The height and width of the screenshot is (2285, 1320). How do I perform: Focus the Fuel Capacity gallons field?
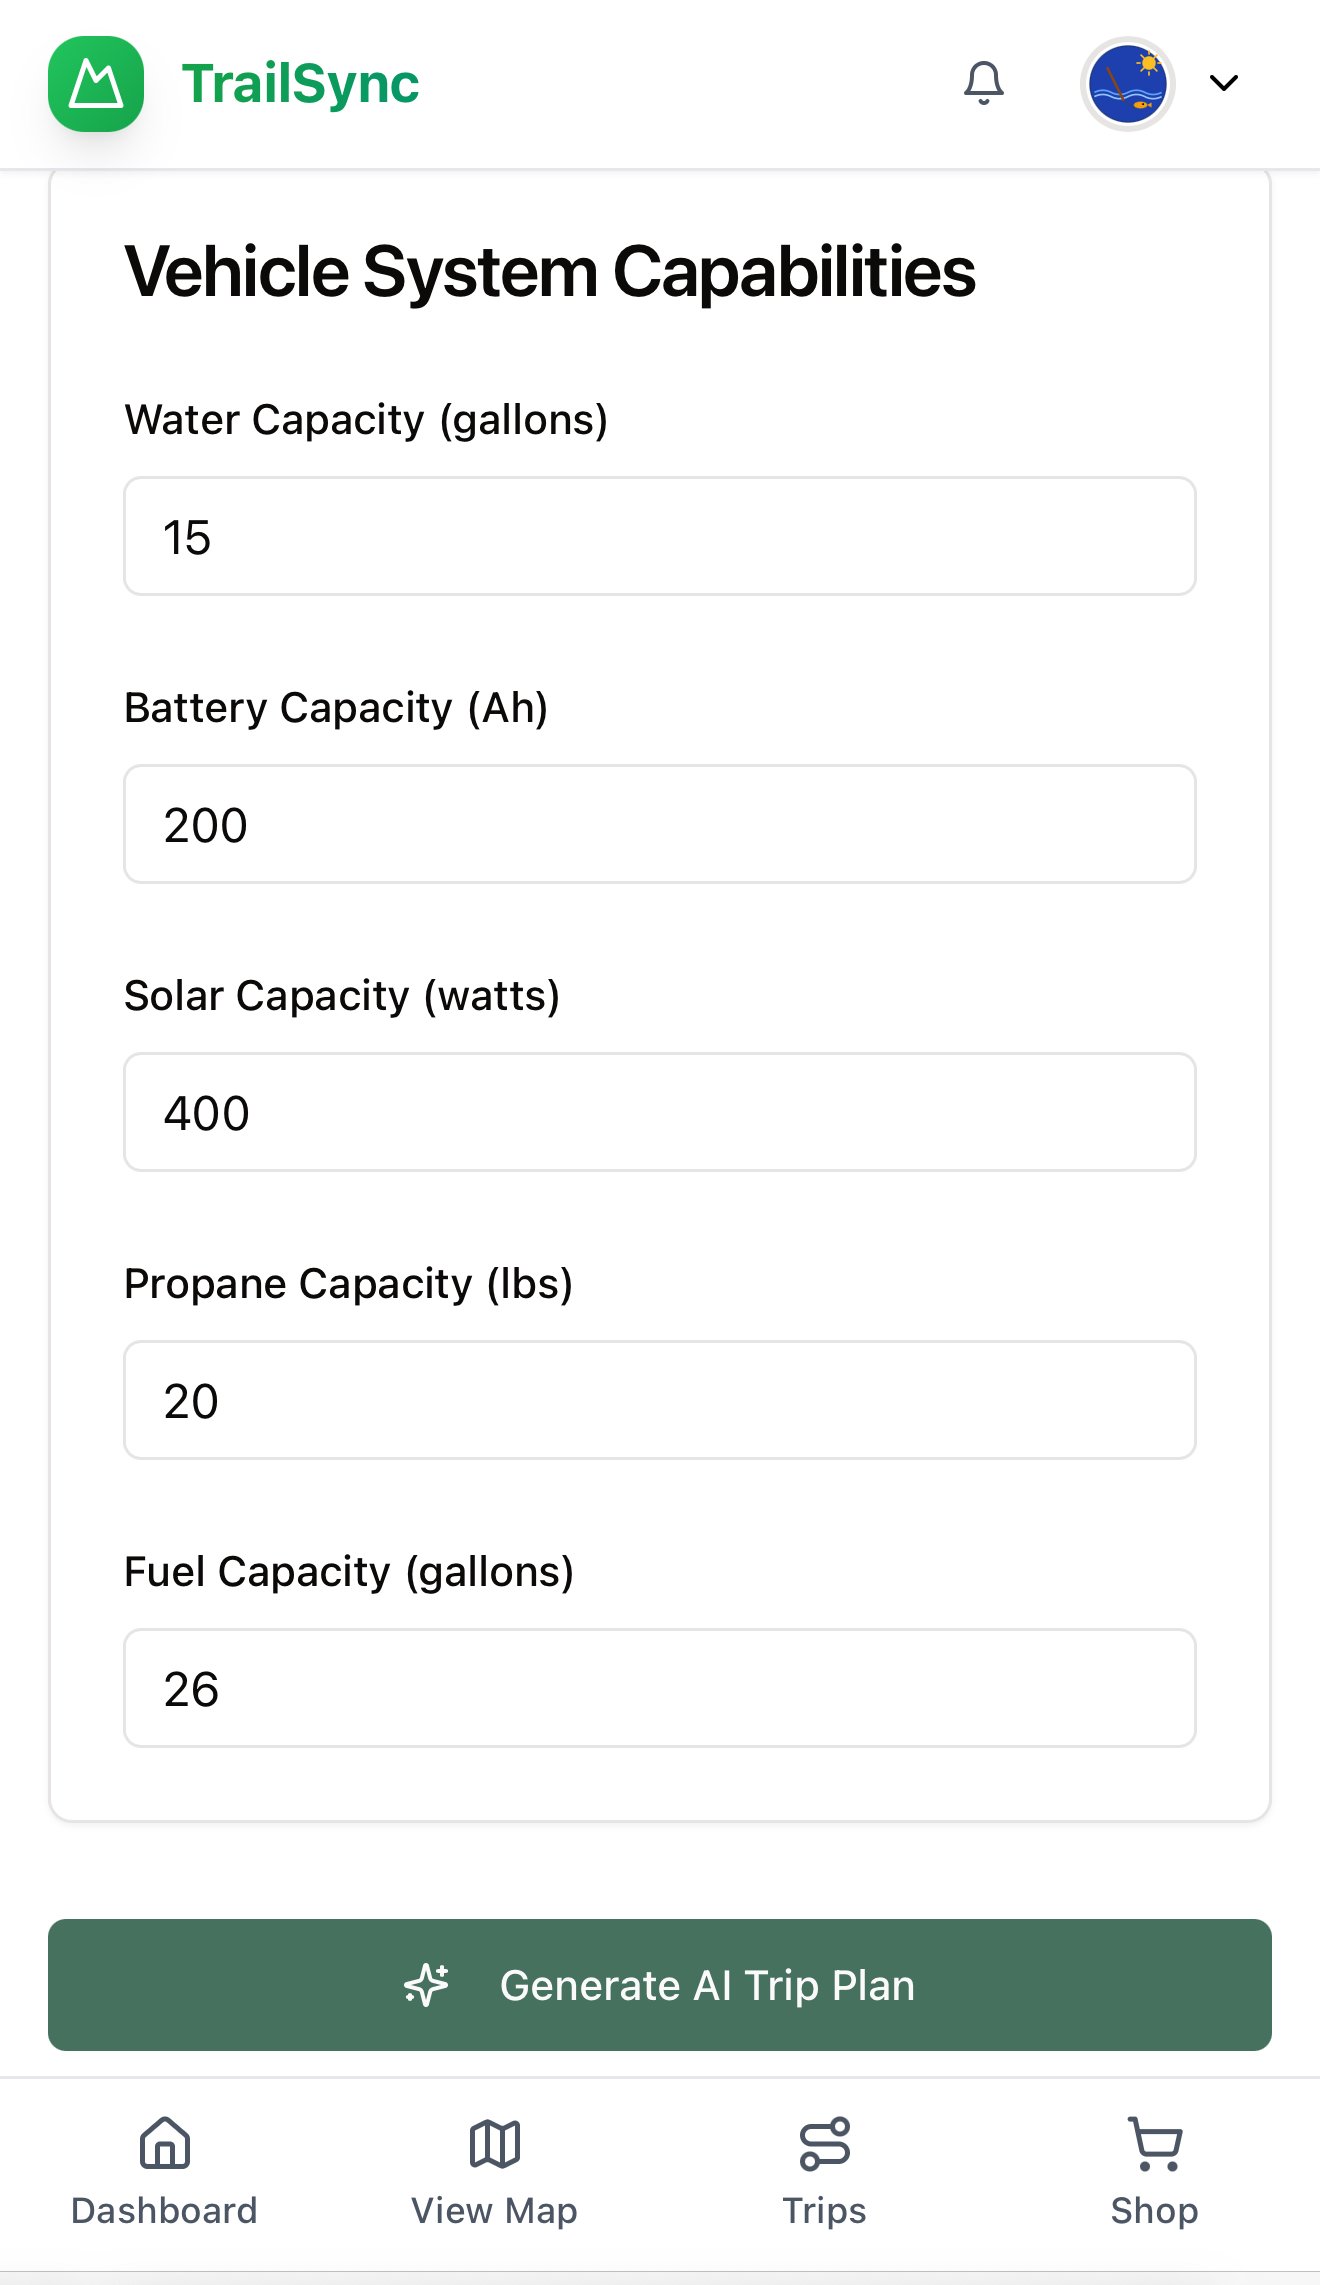(660, 1688)
